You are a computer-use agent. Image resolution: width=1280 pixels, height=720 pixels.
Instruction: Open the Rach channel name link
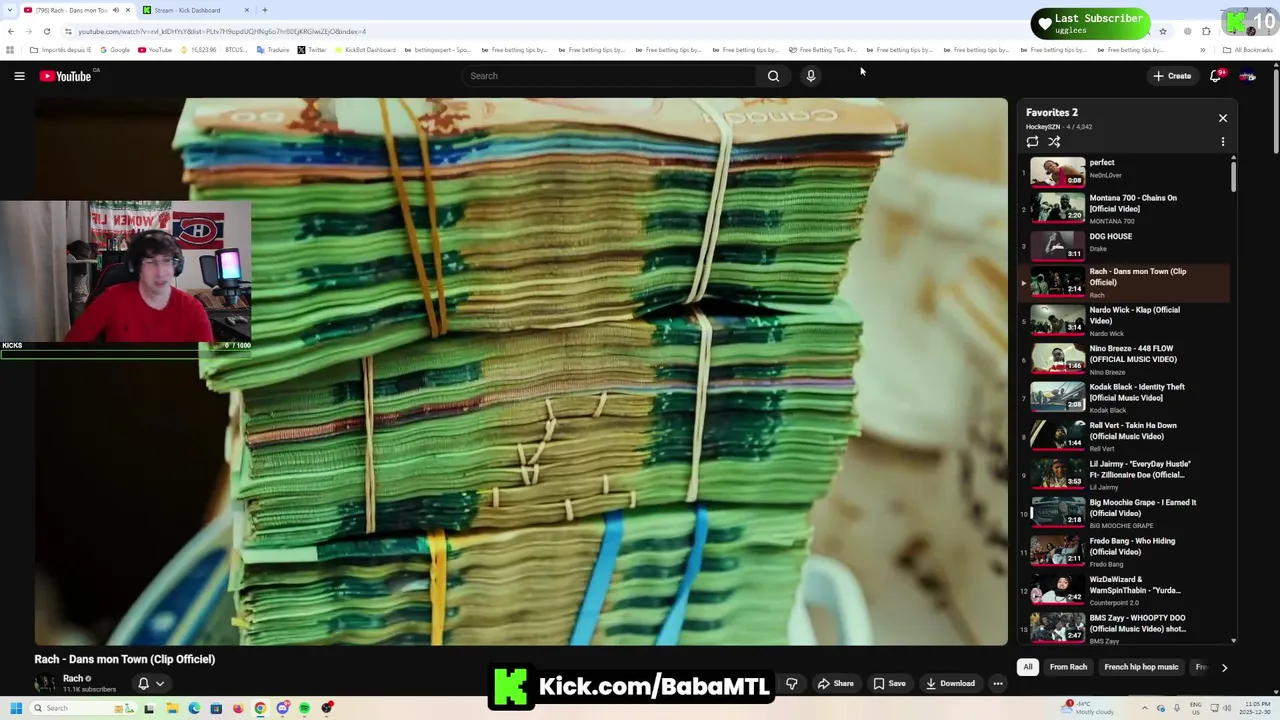[73, 678]
